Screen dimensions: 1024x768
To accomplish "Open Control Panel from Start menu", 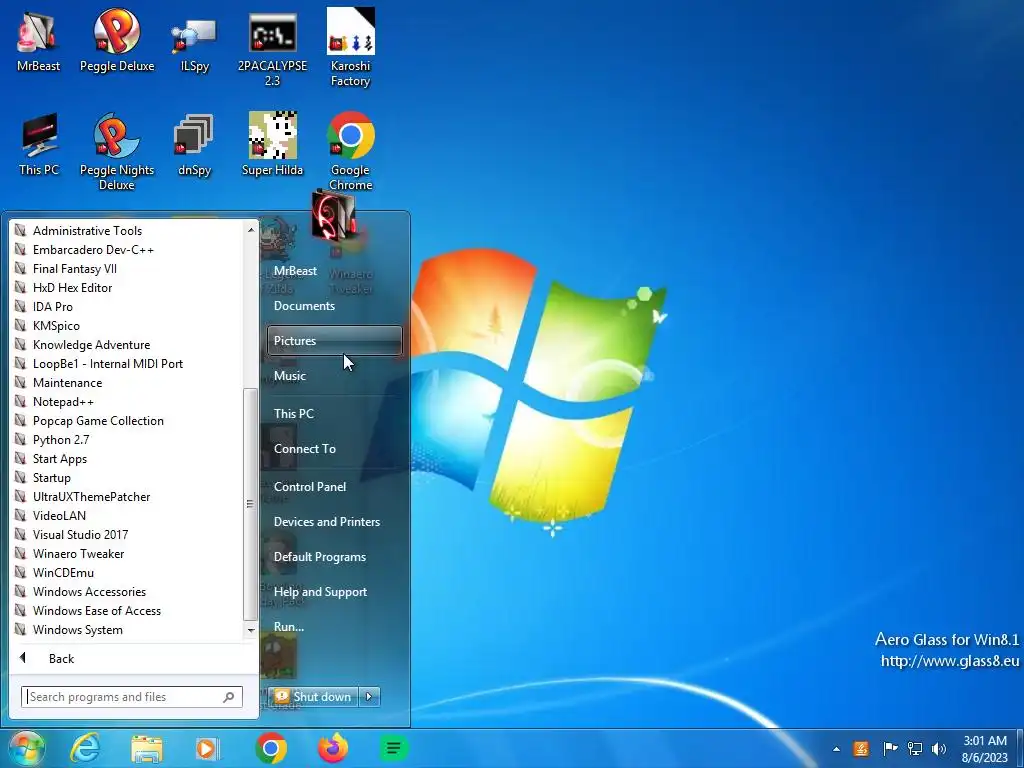I will [x=310, y=487].
